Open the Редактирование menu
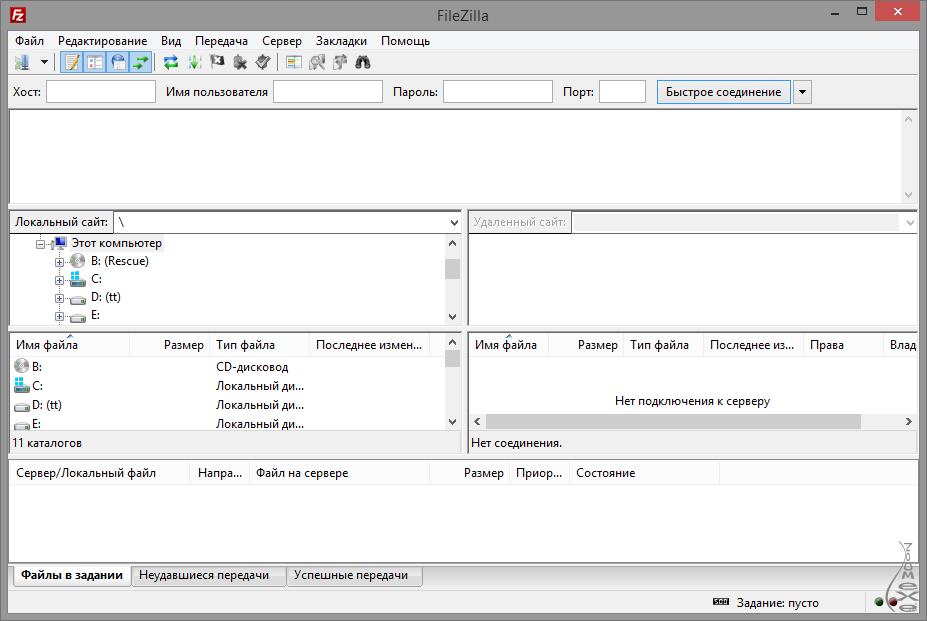Image resolution: width=927 pixels, height=621 pixels. click(102, 41)
